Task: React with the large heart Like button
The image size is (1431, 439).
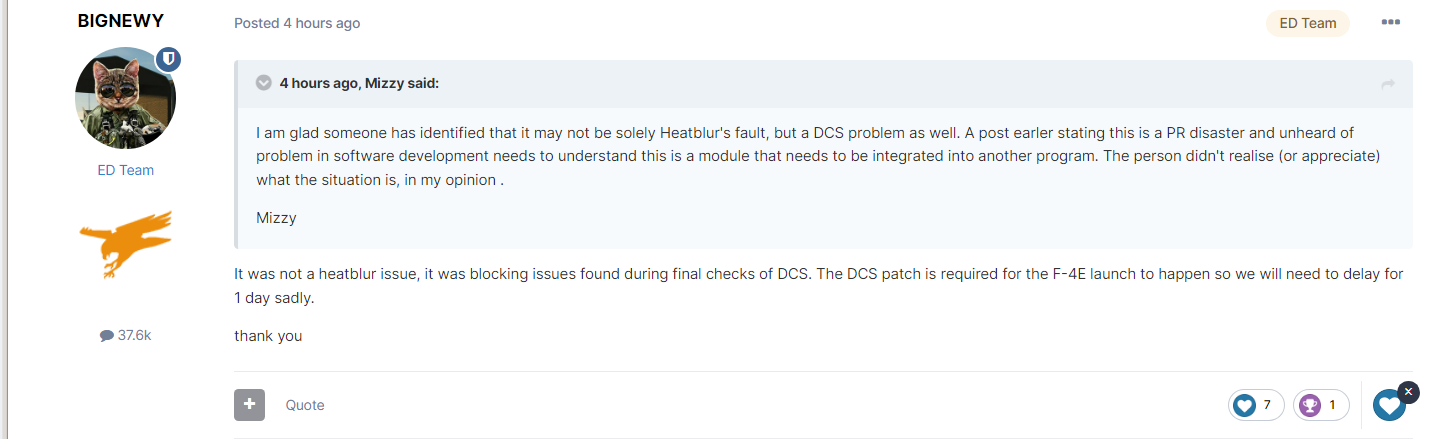Action: click(1388, 405)
